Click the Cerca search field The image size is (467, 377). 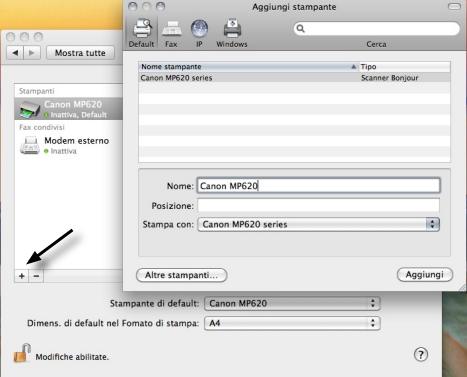click(376, 29)
